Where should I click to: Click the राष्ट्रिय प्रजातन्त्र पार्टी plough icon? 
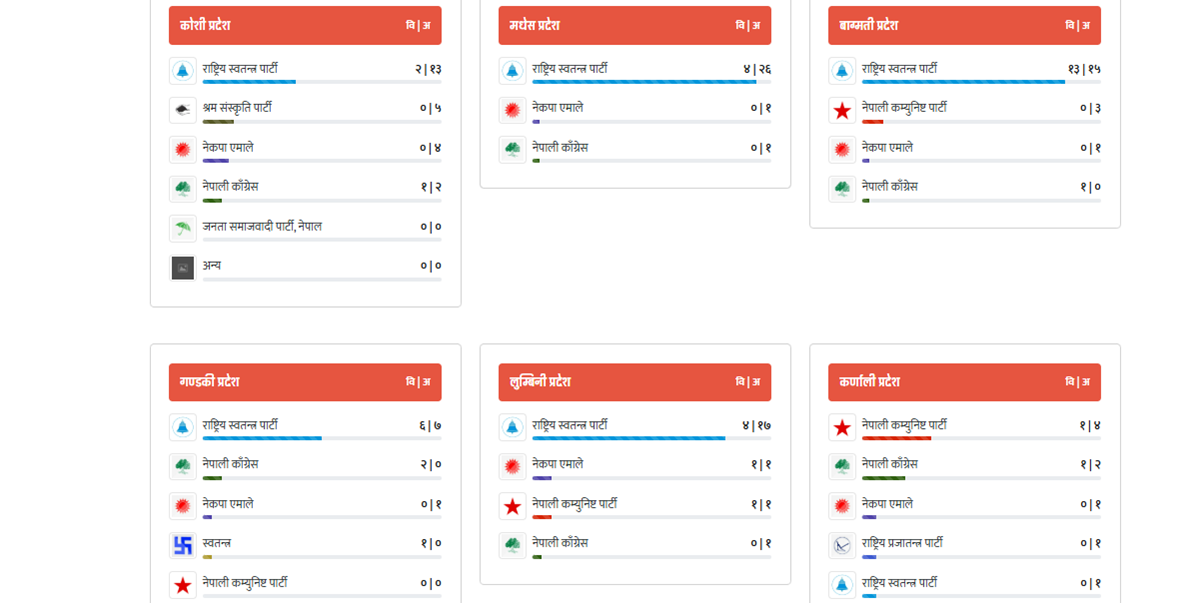pos(842,545)
